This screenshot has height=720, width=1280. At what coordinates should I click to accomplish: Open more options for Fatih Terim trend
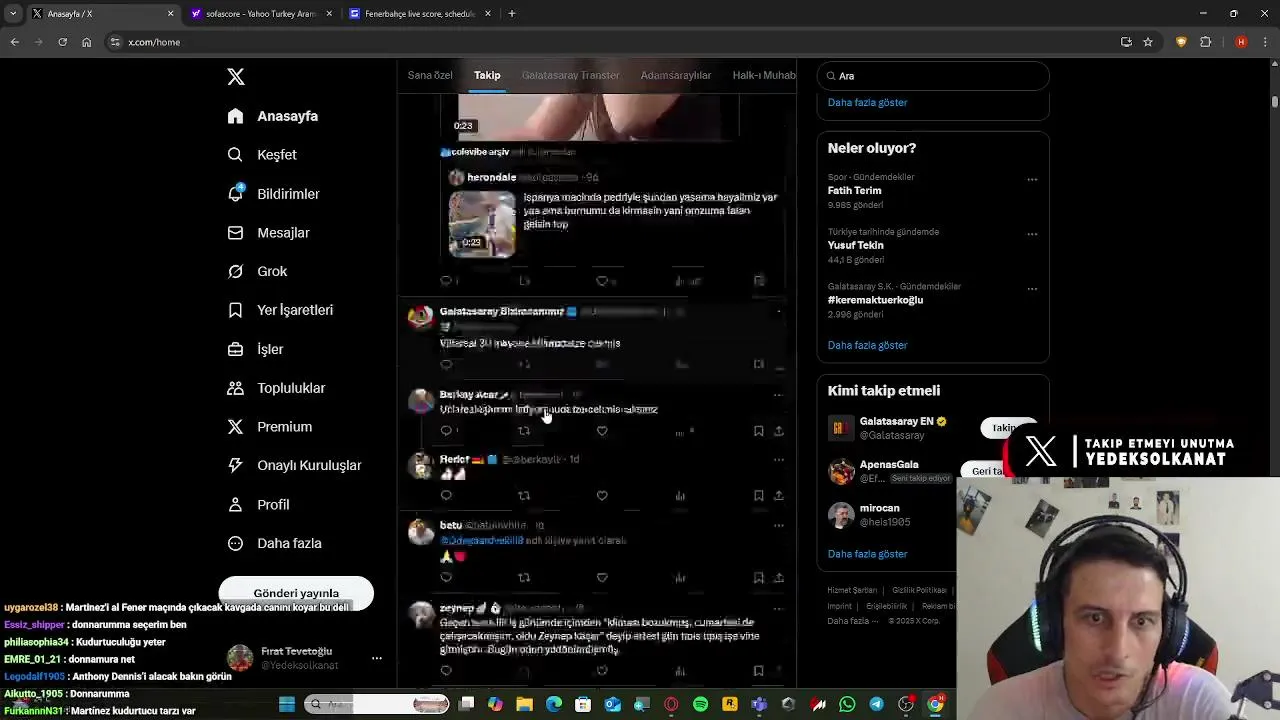pos(1032,180)
